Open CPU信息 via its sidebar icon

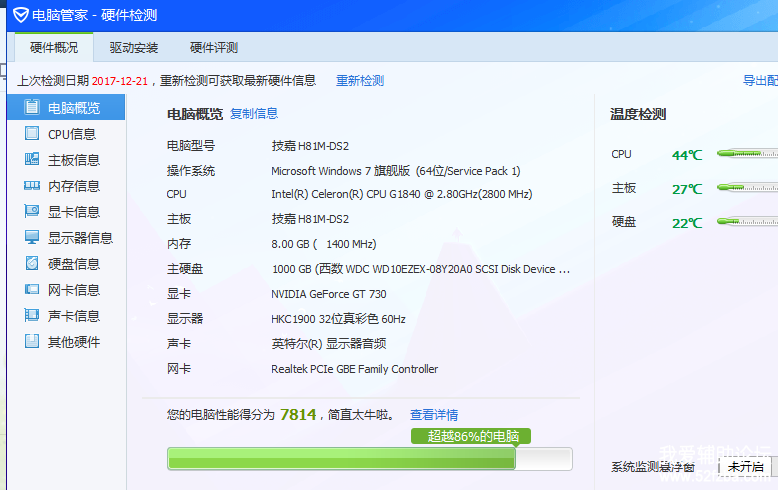pyautogui.click(x=32, y=134)
